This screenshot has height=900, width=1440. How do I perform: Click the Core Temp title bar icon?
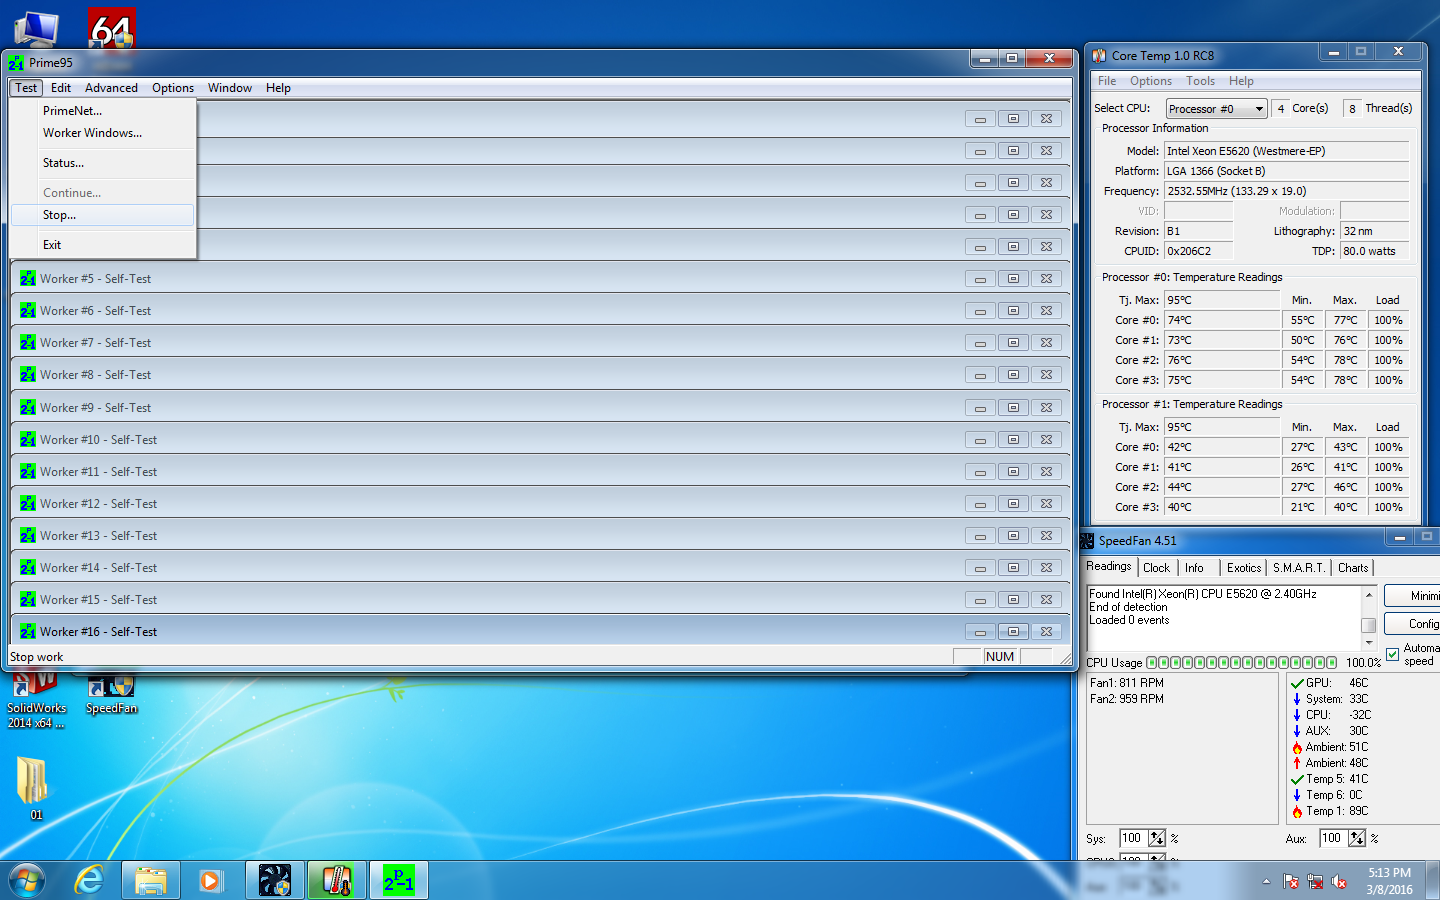pyautogui.click(x=1099, y=56)
